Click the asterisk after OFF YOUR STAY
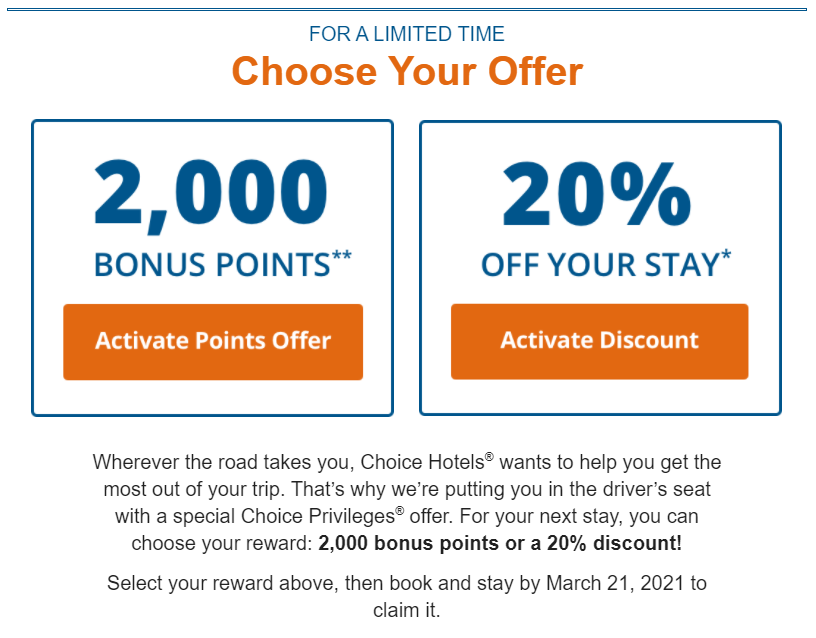 coord(726,256)
